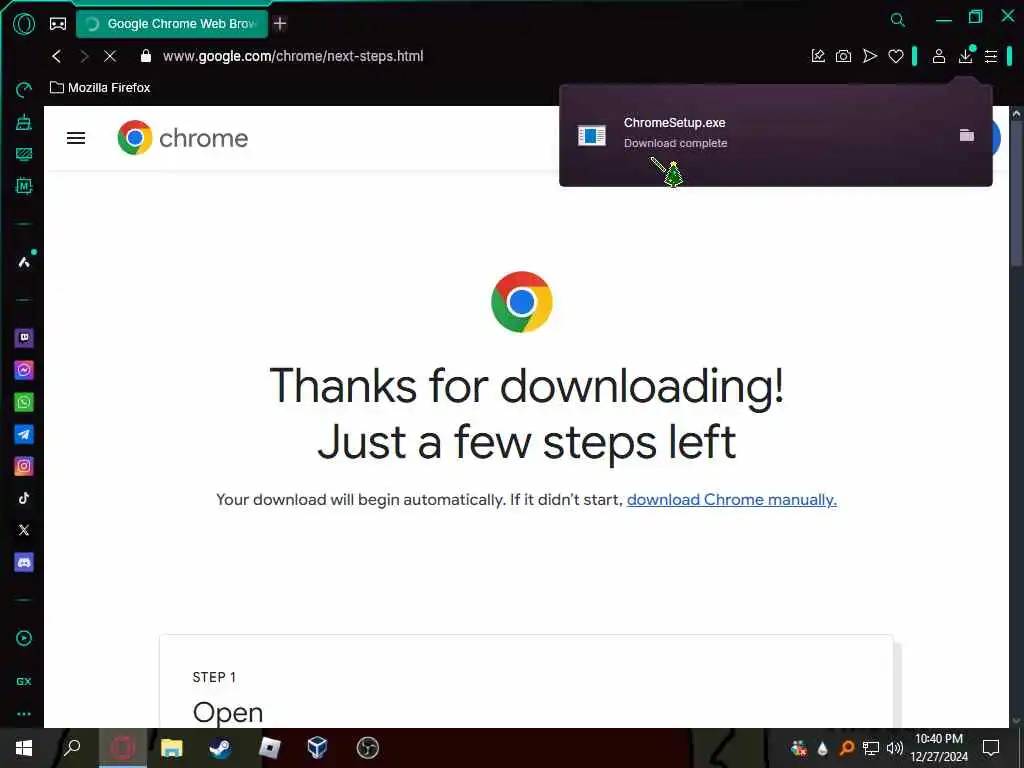Show ChromeSetup.exe in folder
The height and width of the screenshot is (768, 1024).
point(967,135)
